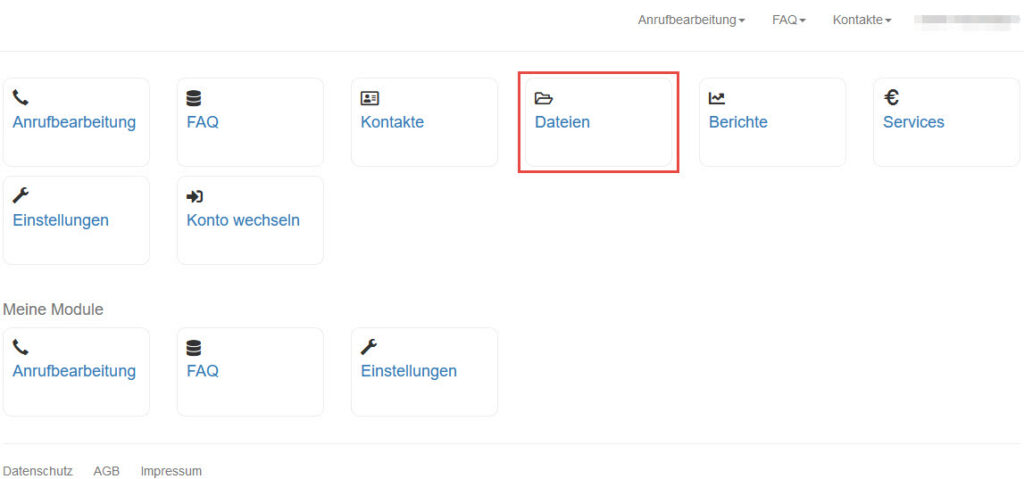Expand the Anrufbearbeitung dropdown in the navbar

tap(692, 20)
